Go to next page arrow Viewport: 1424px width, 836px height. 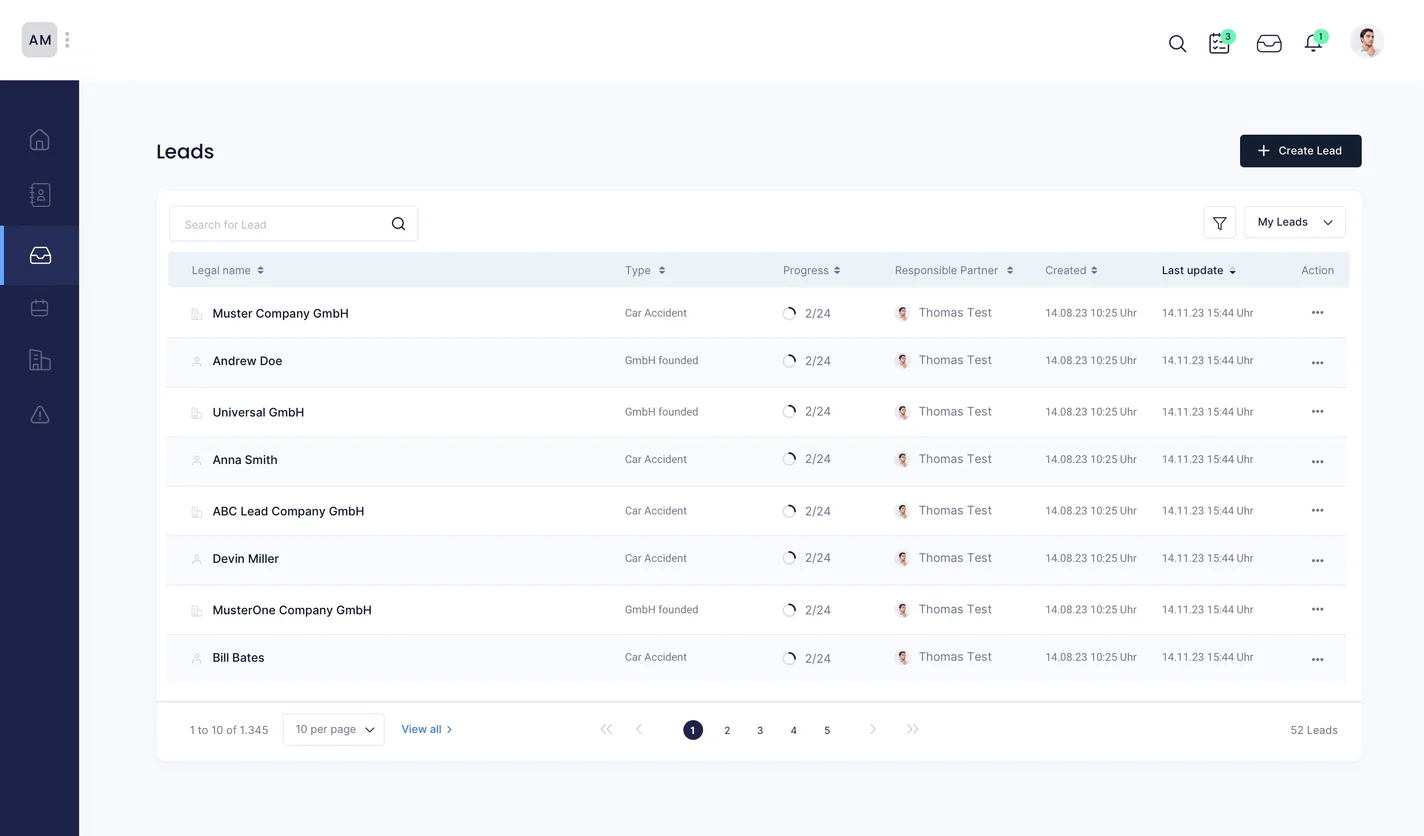[873, 729]
